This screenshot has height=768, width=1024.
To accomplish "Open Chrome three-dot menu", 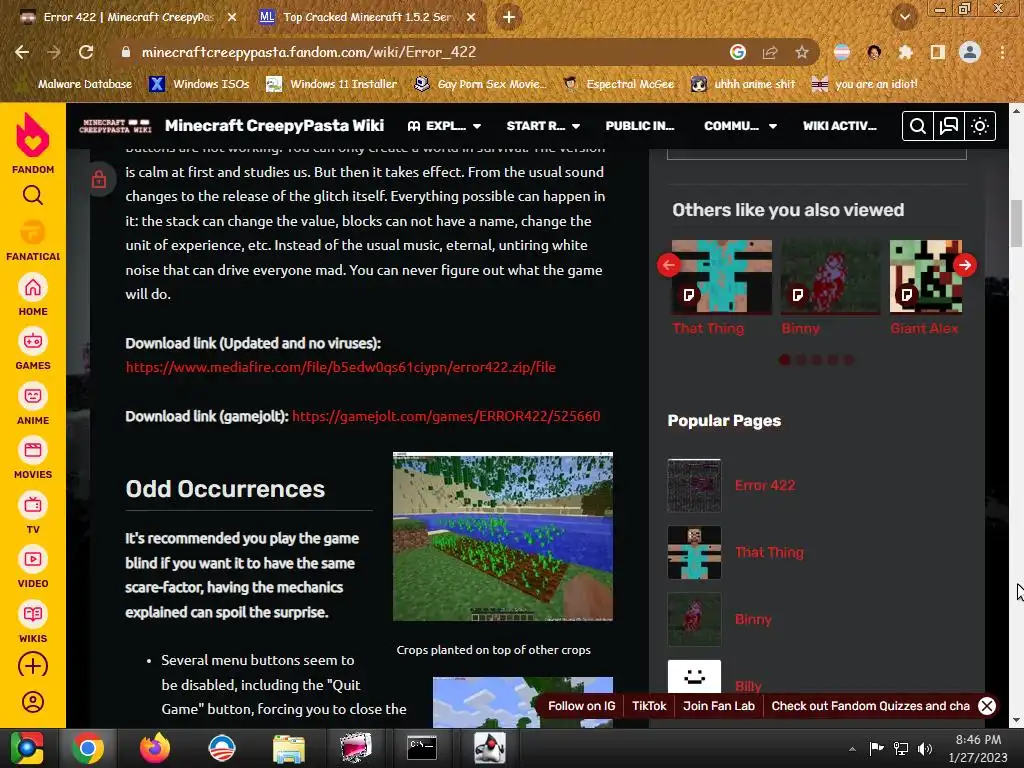I will pos(1002,52).
